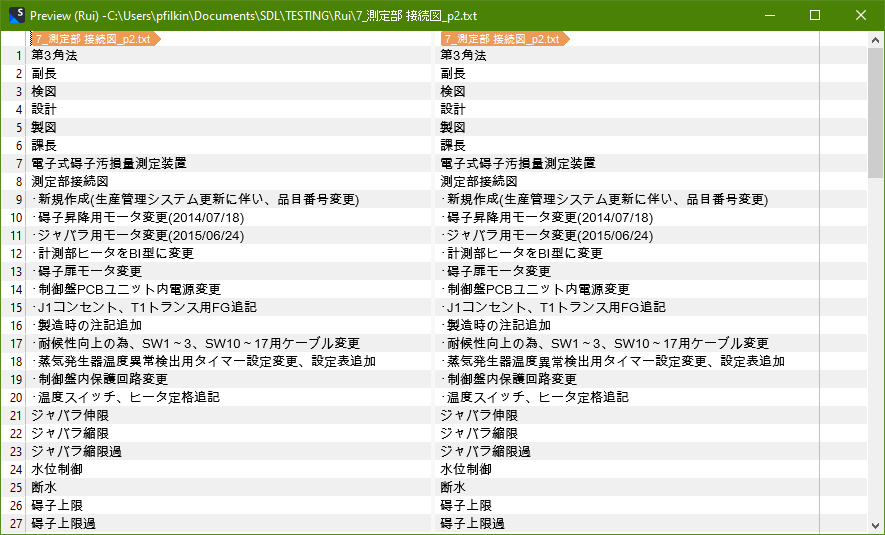Image resolution: width=885 pixels, height=535 pixels.
Task: Select the right file tag 7_測定部 接続図_p2.txt
Action: [x=503, y=39]
